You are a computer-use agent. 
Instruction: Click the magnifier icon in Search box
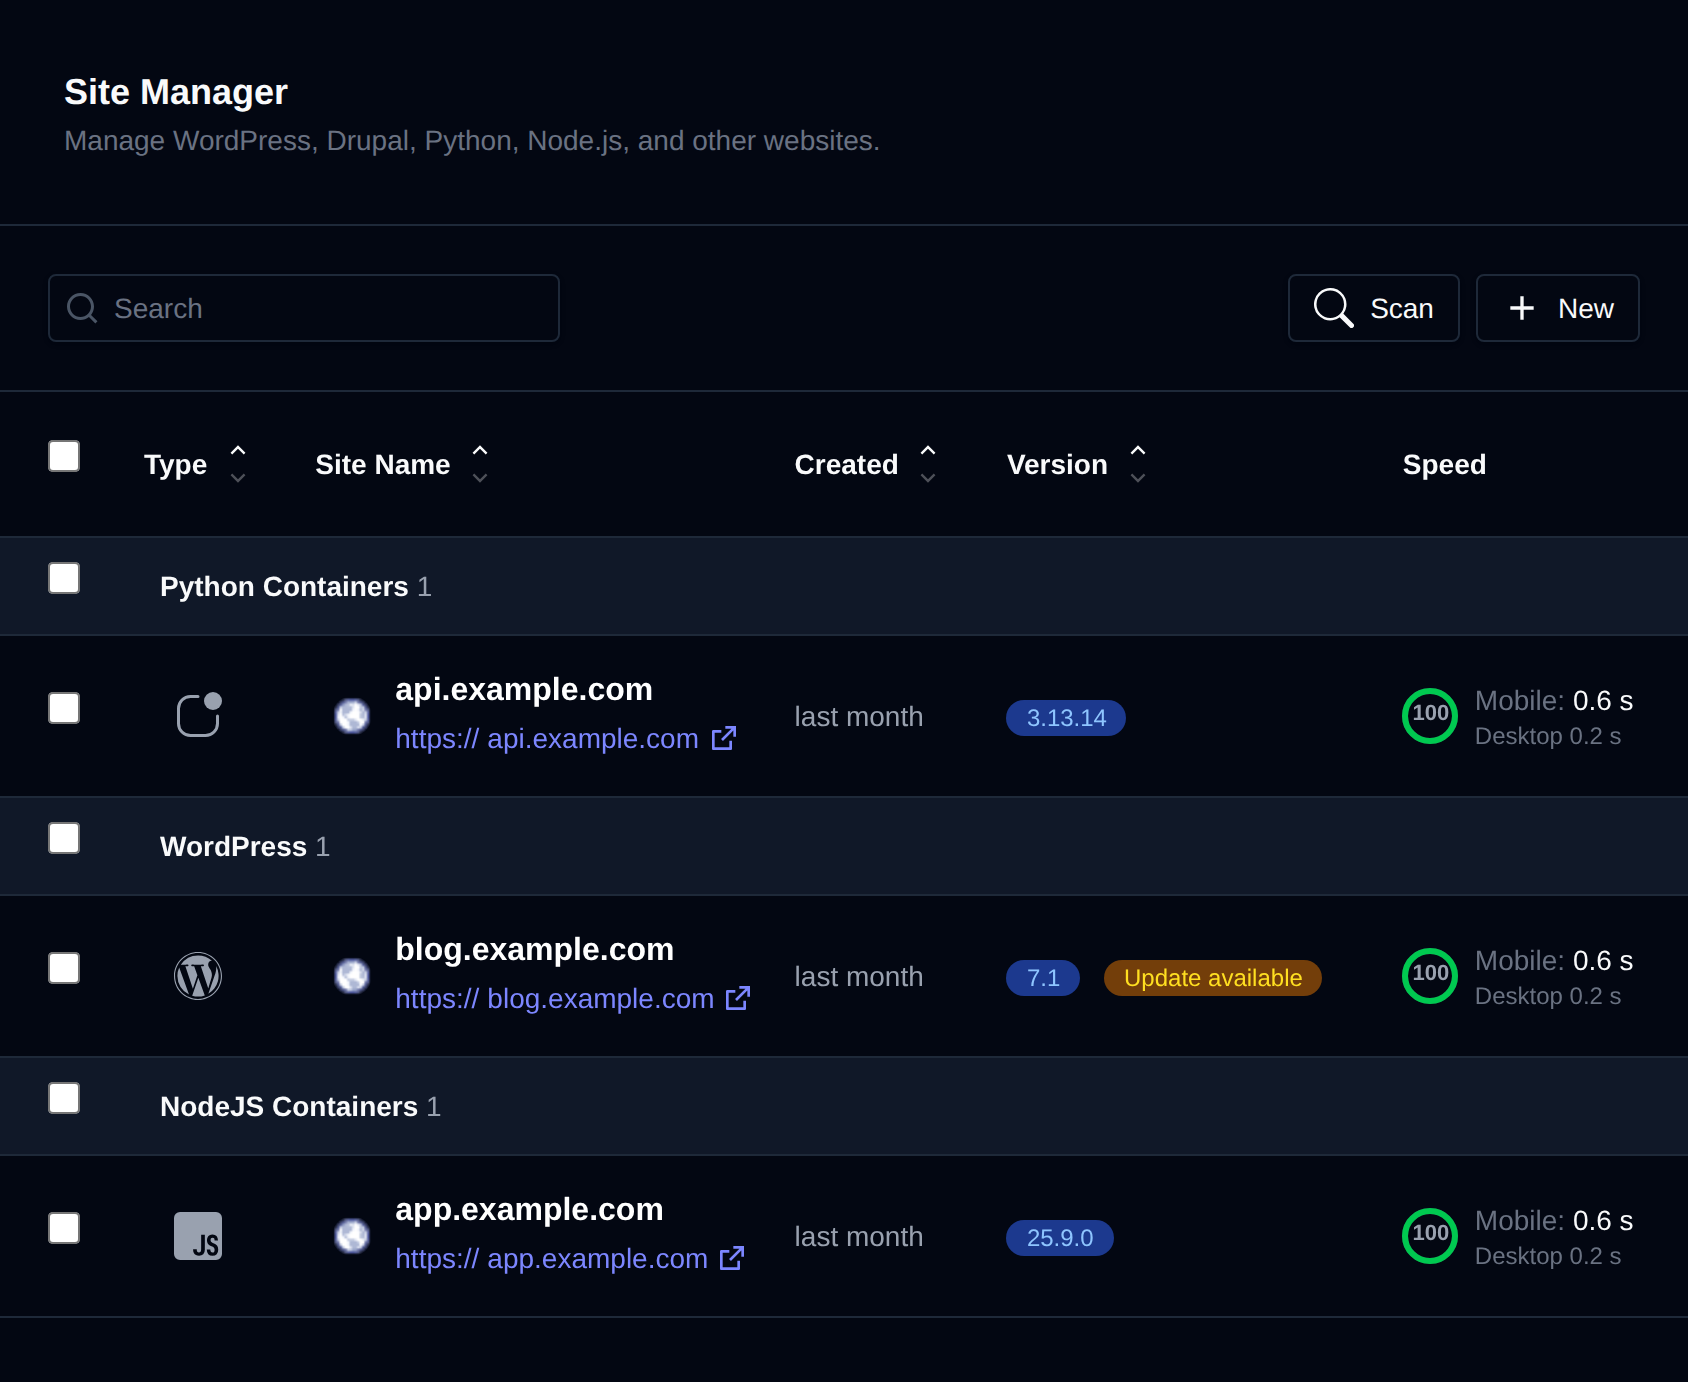(82, 308)
